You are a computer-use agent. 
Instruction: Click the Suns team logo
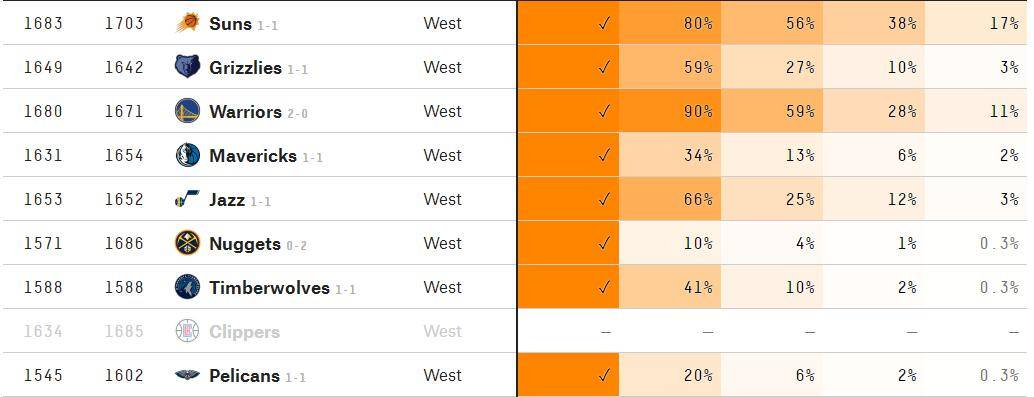point(188,23)
